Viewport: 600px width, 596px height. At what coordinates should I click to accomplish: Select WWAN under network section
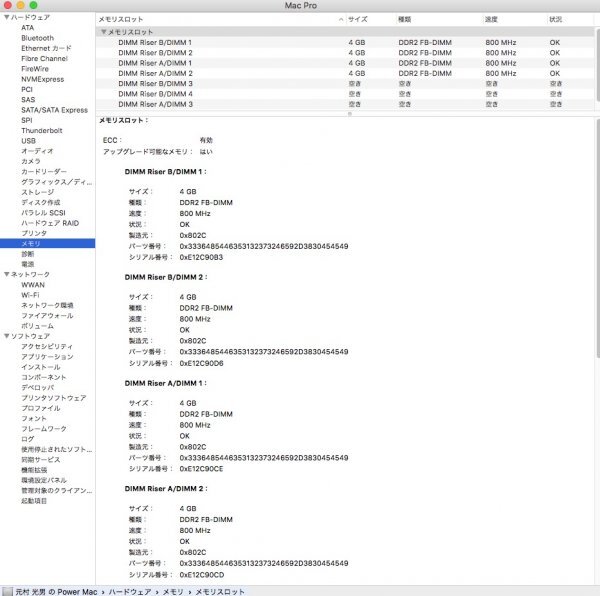pos(33,285)
